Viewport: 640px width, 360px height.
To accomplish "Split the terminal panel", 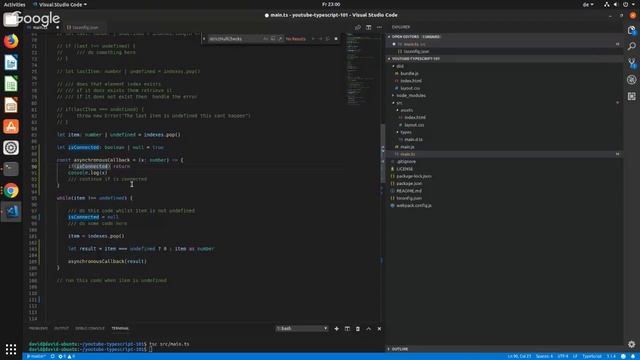I will coord(347,329).
